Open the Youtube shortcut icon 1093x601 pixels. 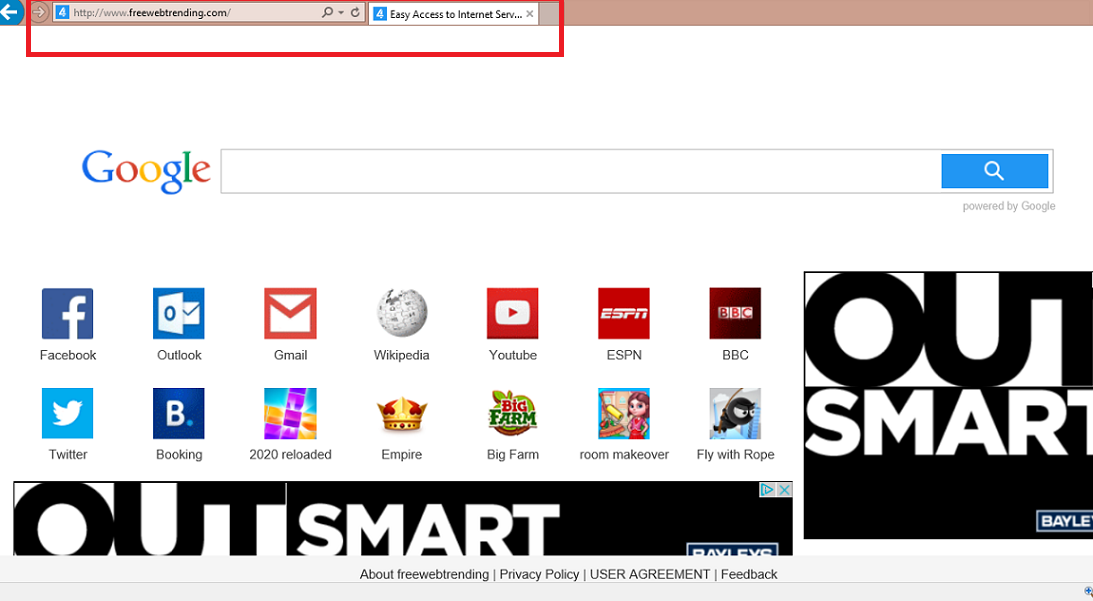pos(512,314)
